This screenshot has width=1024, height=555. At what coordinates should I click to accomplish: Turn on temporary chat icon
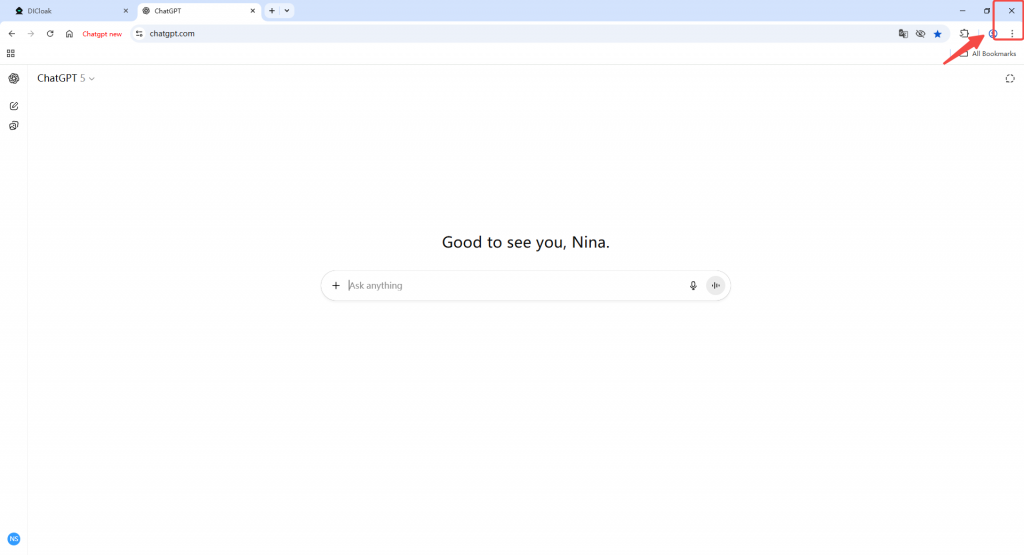(x=1010, y=78)
